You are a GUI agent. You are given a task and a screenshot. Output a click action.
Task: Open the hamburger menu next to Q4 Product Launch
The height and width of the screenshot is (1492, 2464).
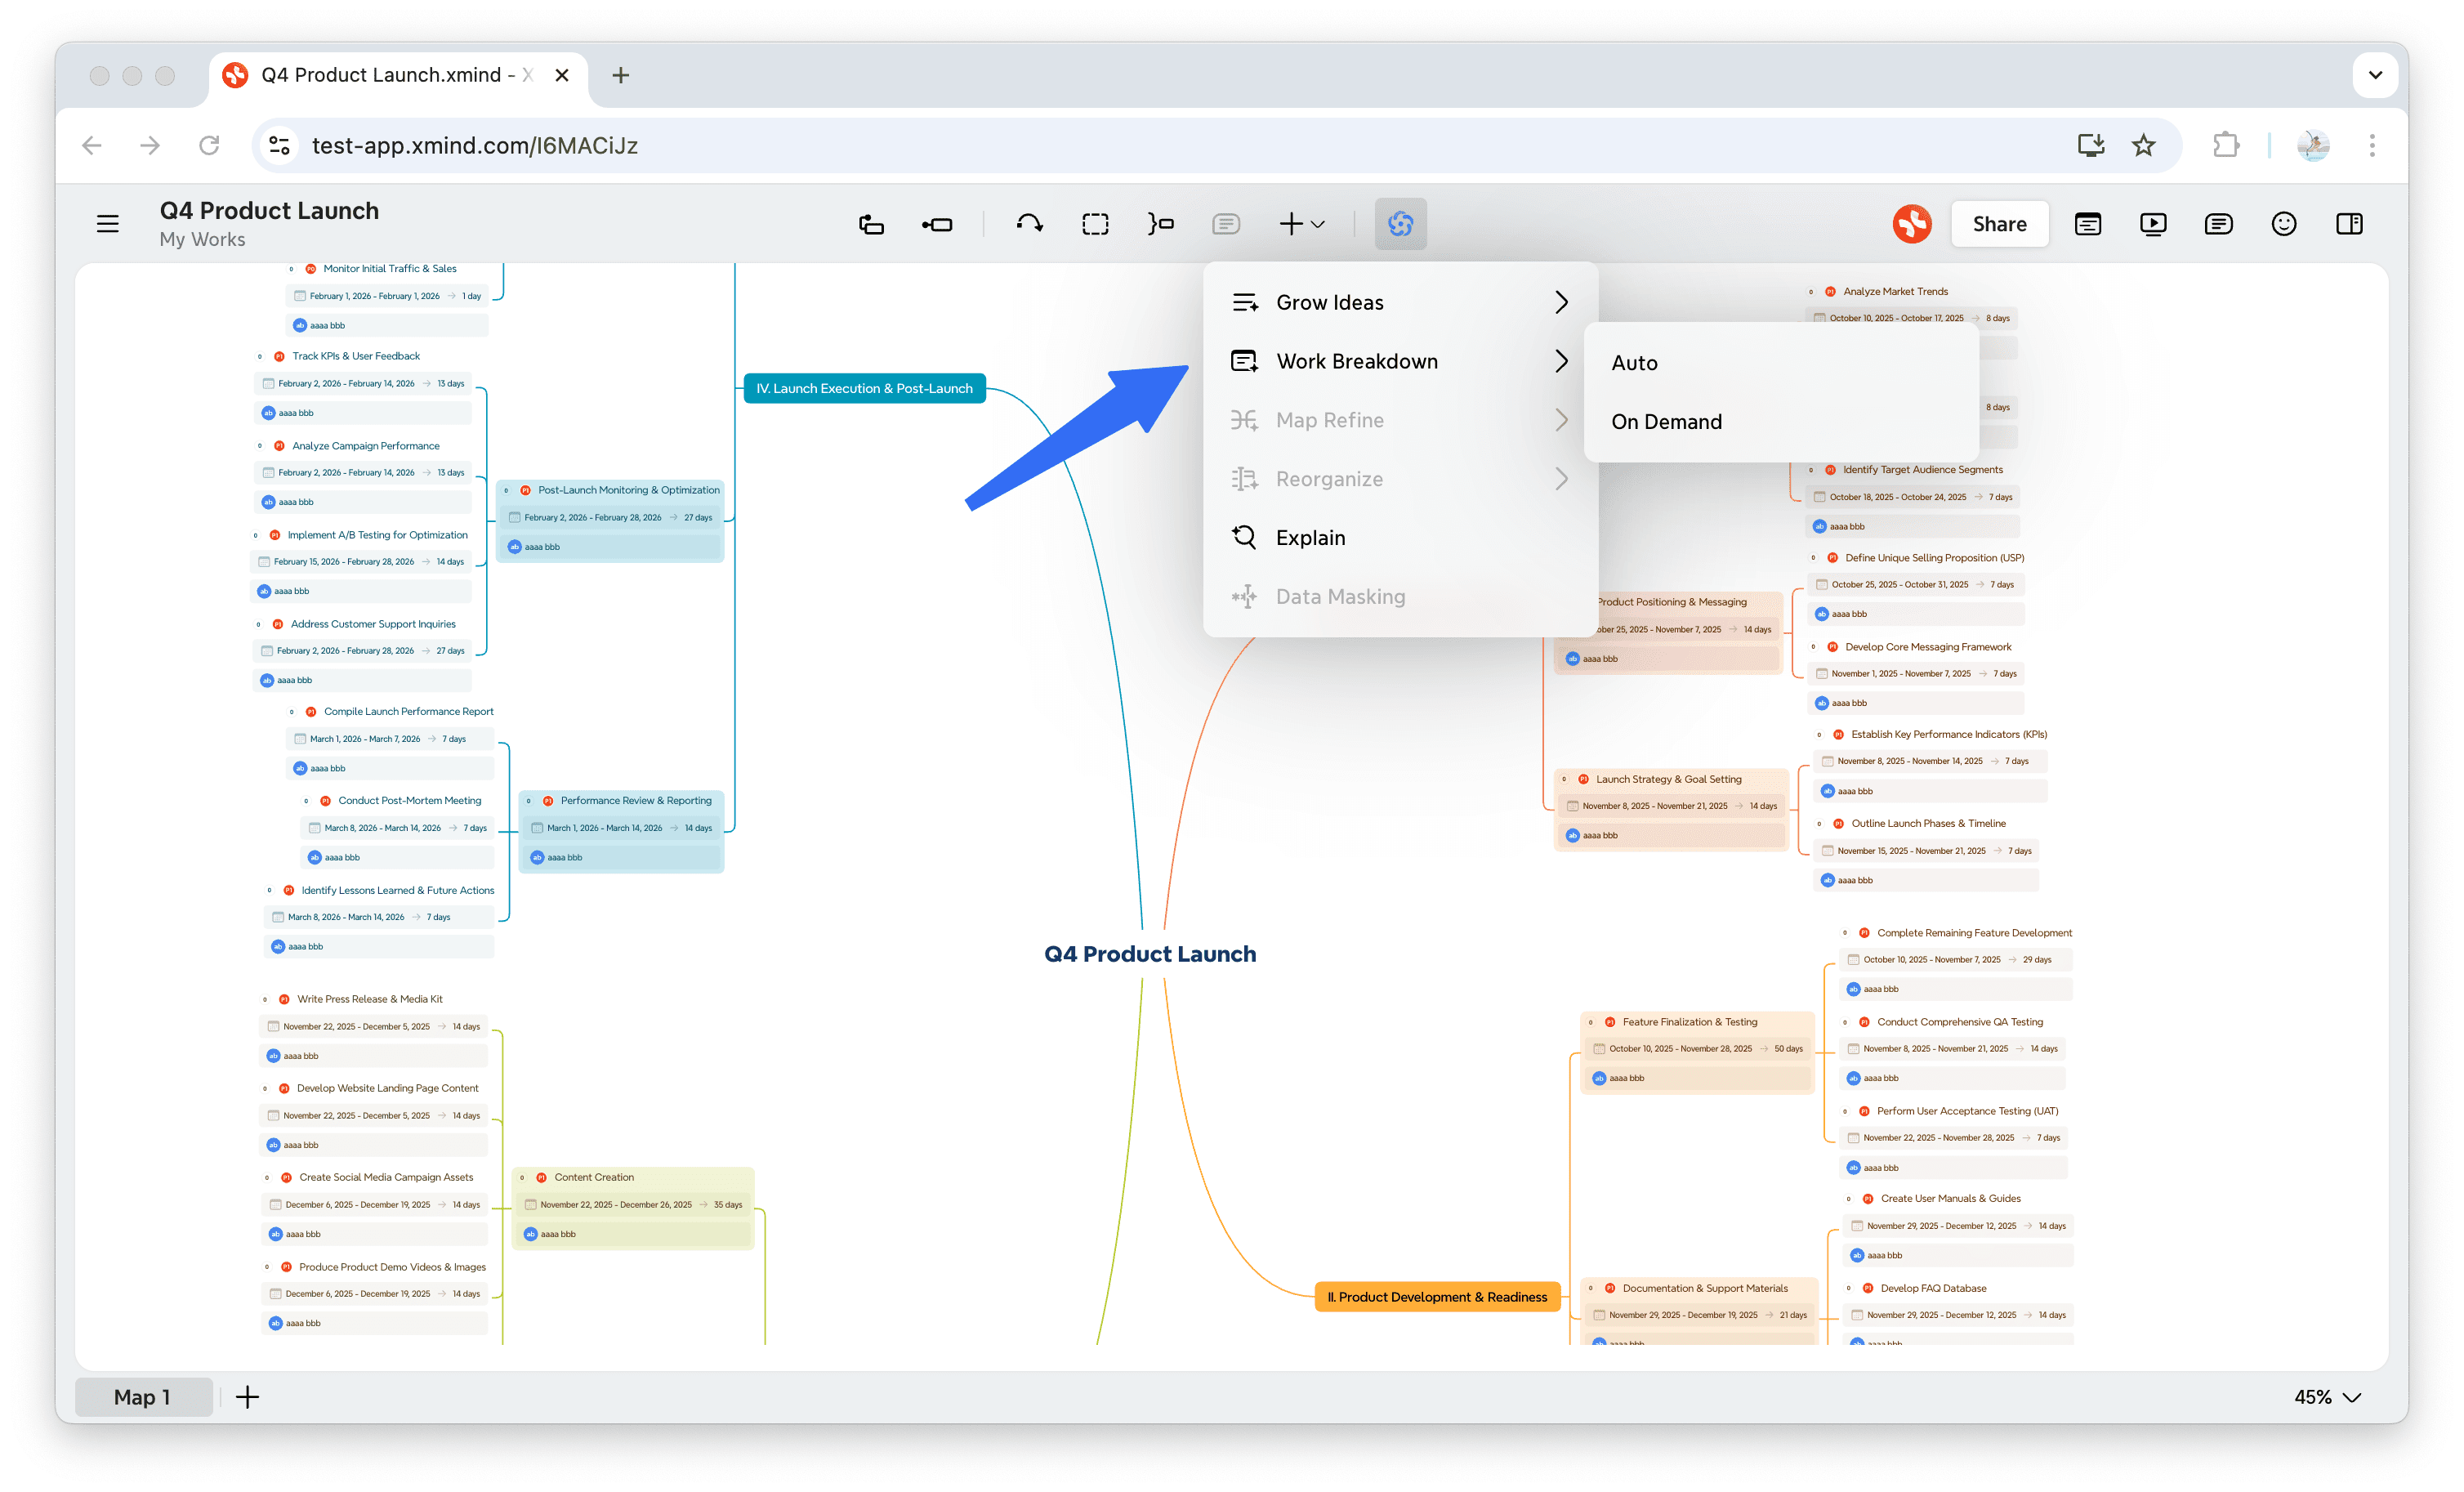click(x=107, y=223)
